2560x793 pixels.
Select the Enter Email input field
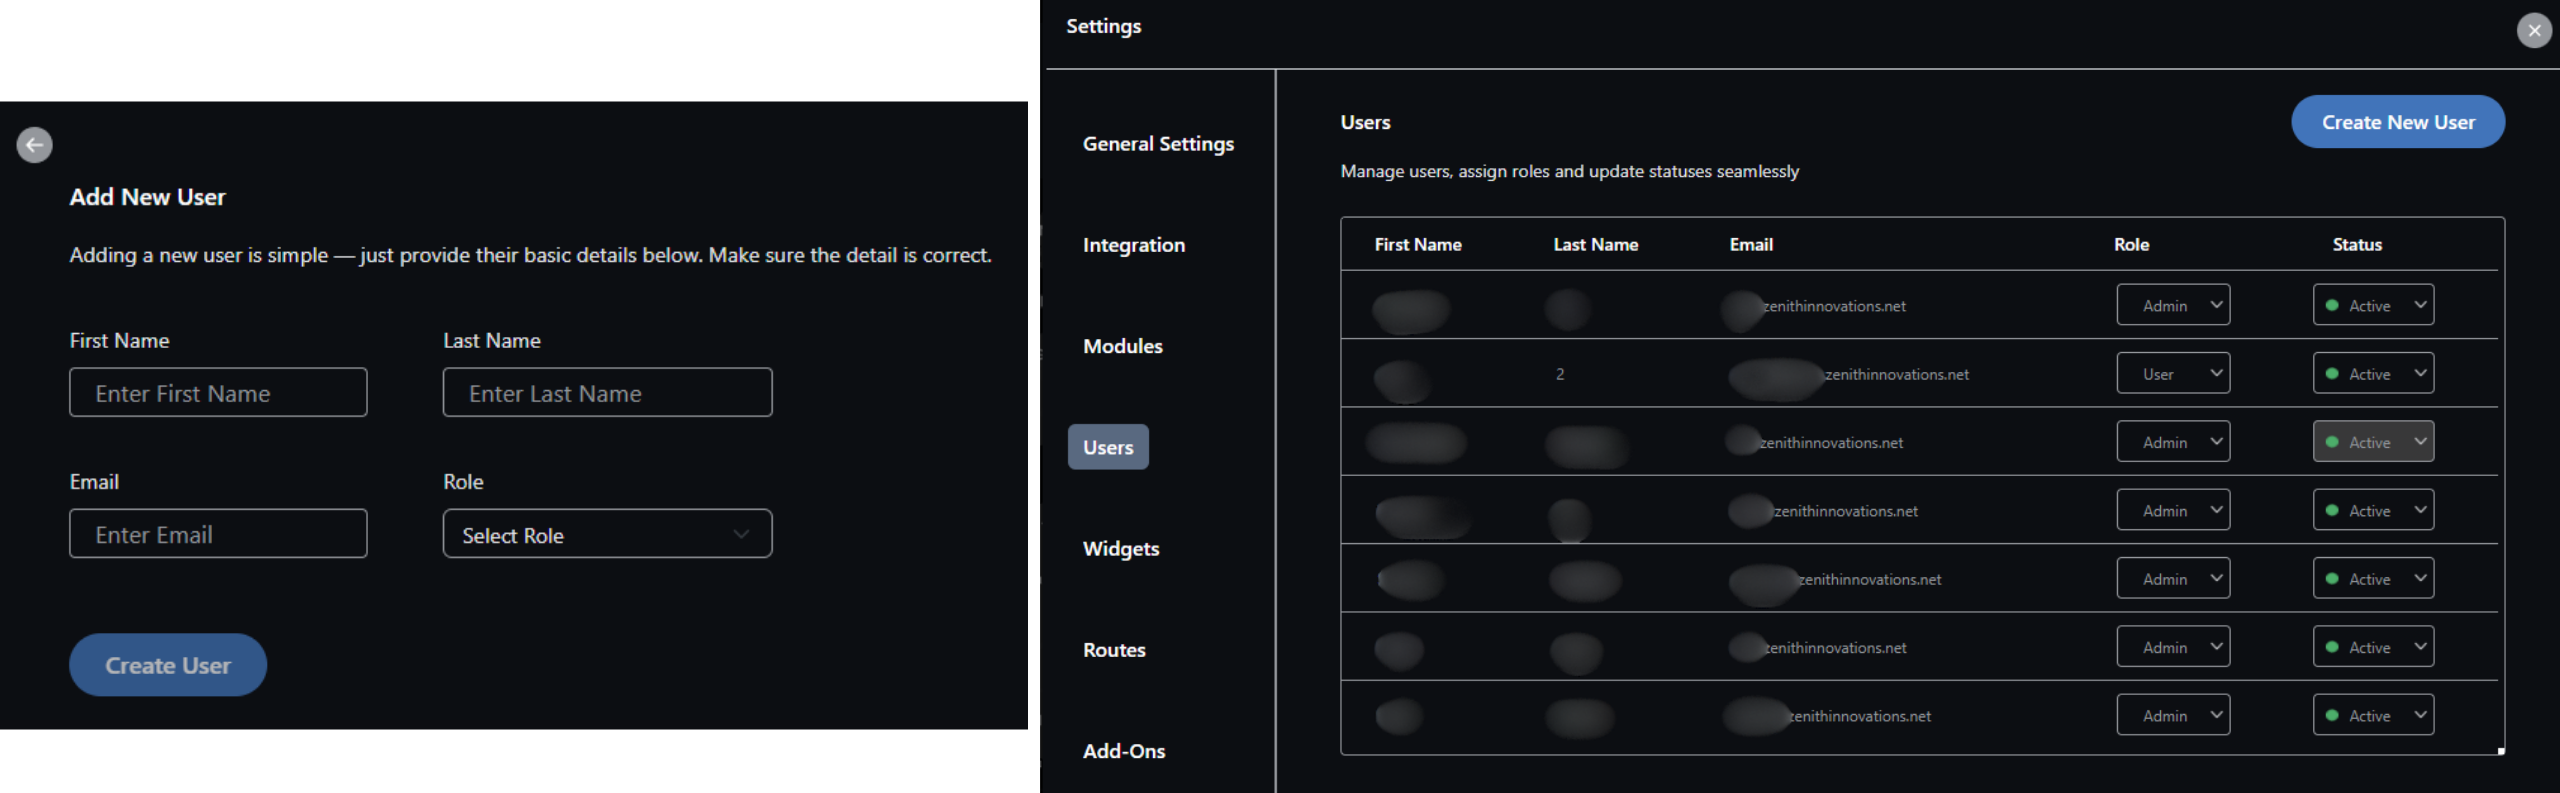[218, 534]
